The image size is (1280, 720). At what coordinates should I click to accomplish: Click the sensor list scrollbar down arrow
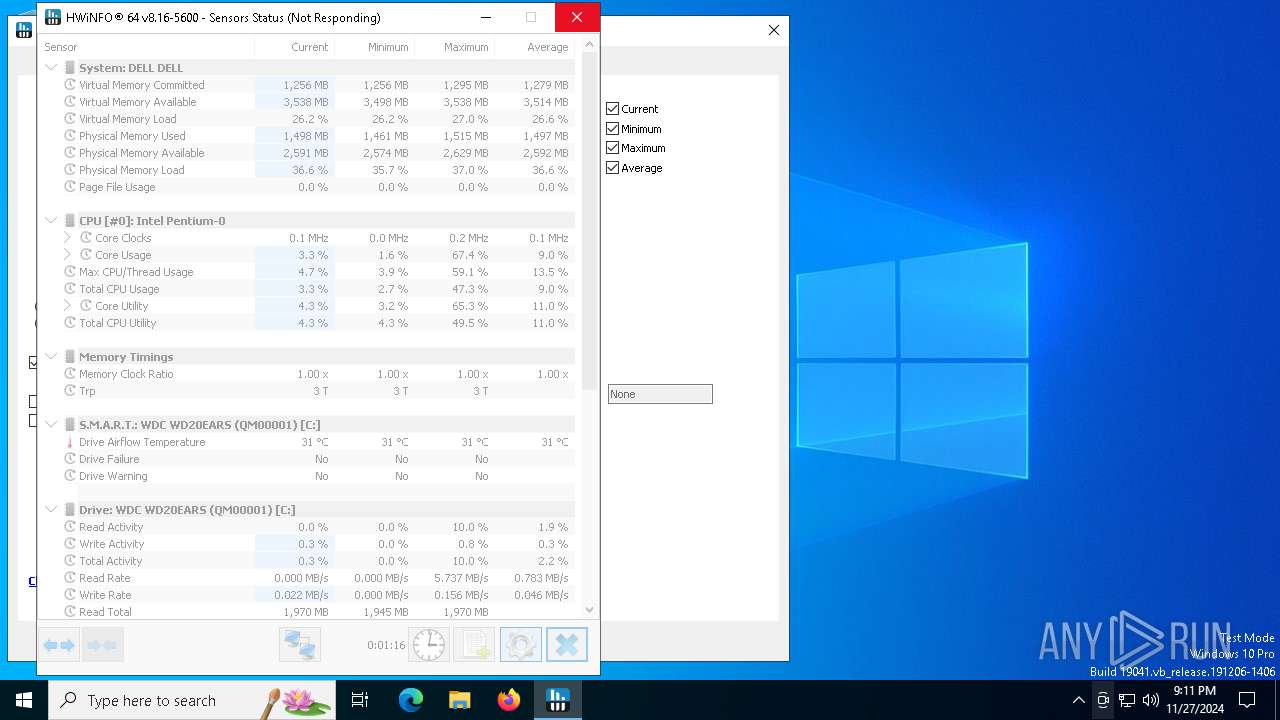(589, 609)
